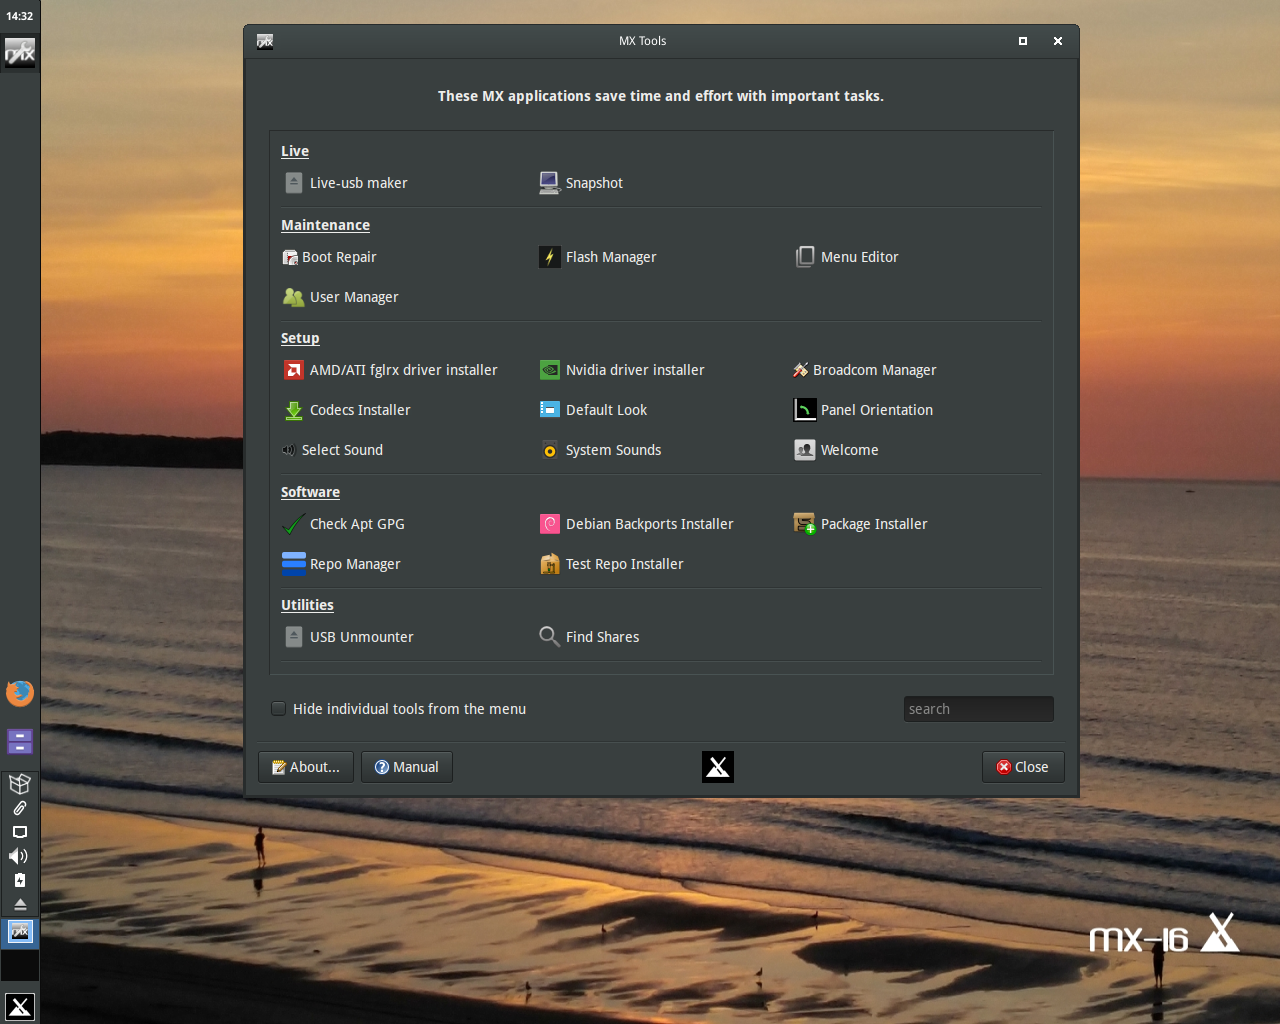Open Repo Manager
This screenshot has width=1280, height=1024.
342,564
